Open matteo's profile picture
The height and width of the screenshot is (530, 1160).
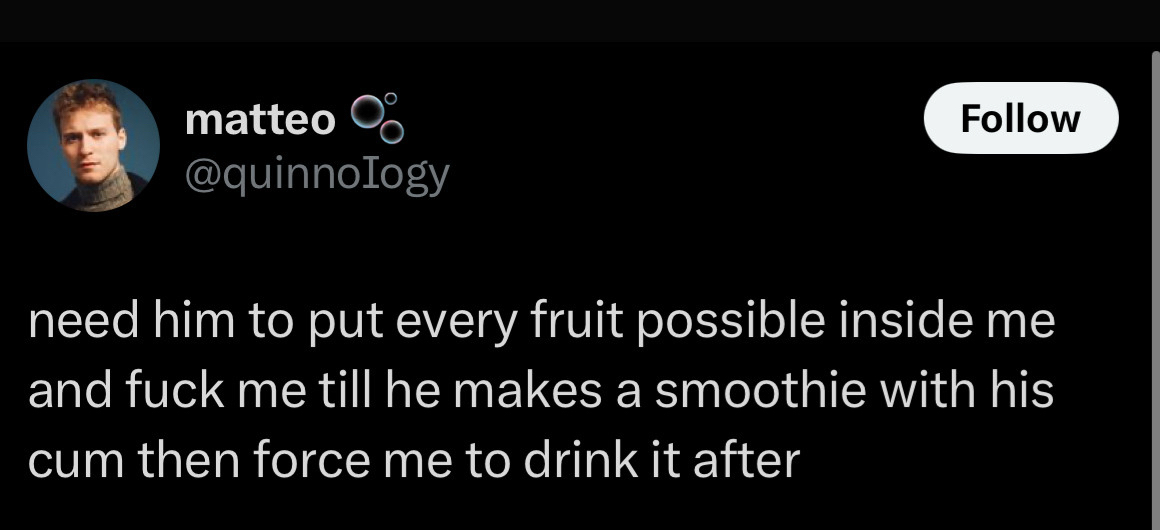tap(93, 146)
